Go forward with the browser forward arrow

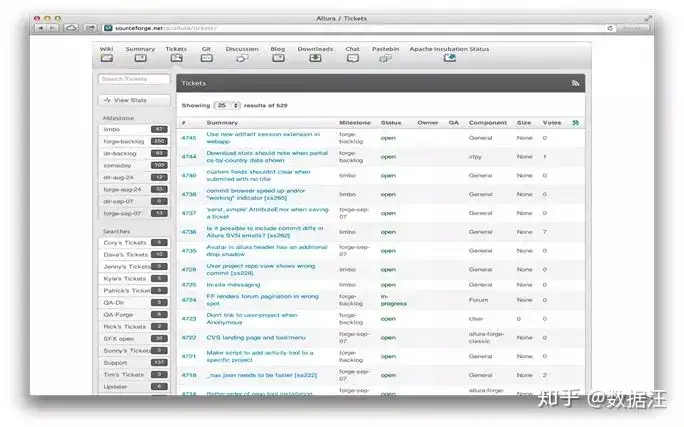point(52,28)
